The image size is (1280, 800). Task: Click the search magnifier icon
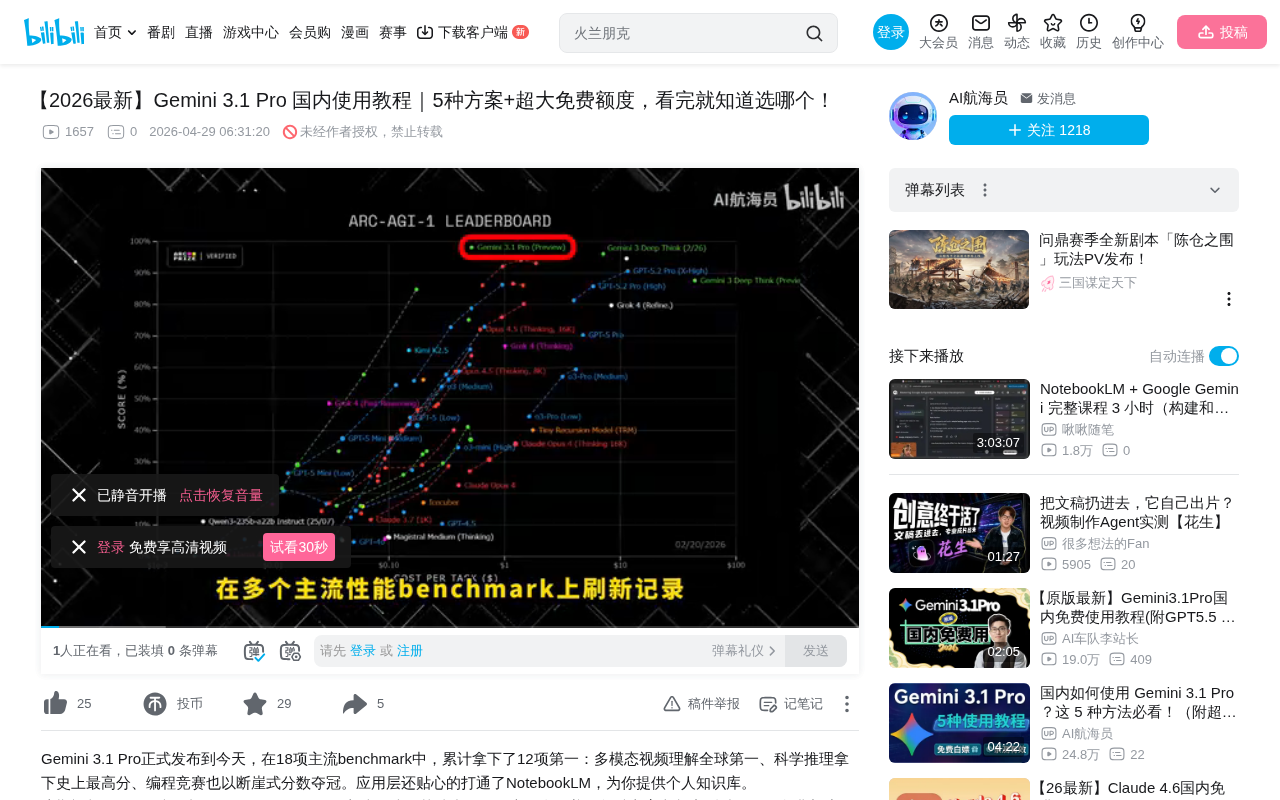814,33
